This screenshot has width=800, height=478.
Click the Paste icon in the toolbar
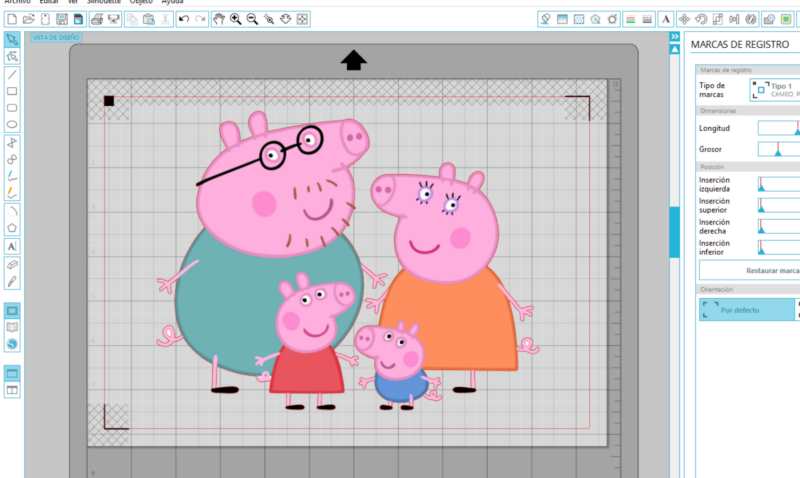(149, 19)
